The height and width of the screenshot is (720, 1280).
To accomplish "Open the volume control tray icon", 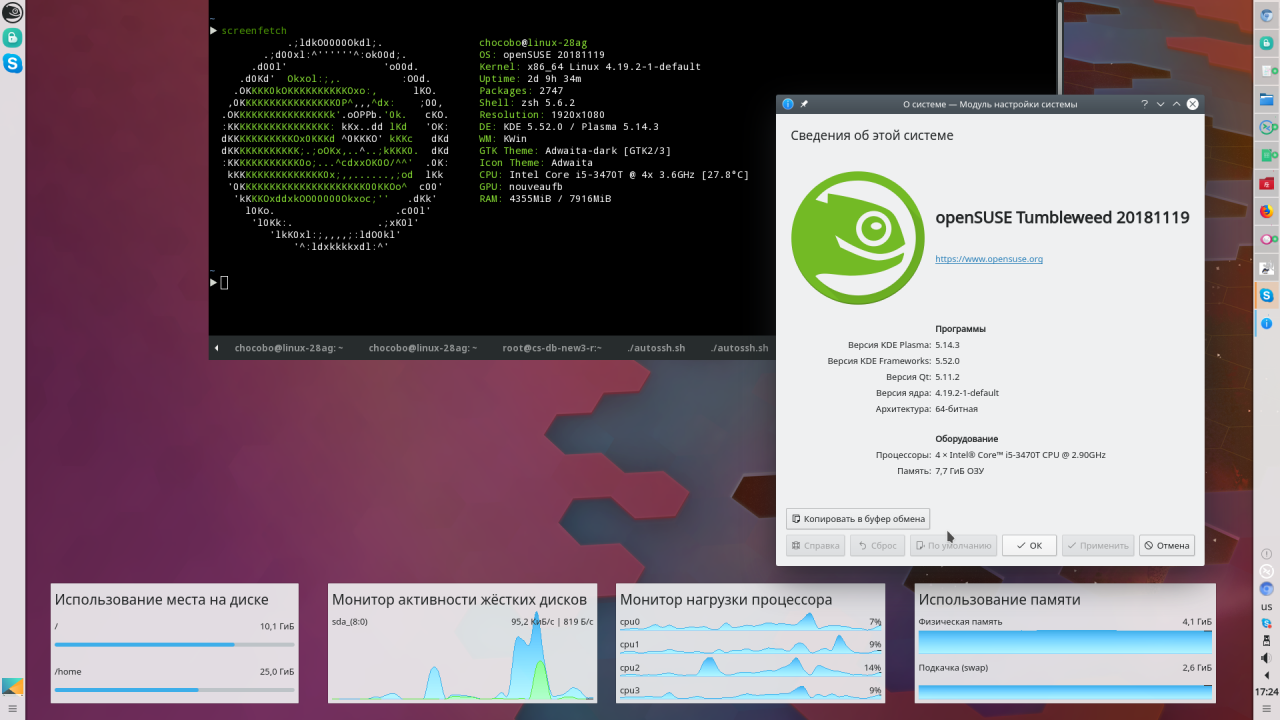I will pos(1266,658).
